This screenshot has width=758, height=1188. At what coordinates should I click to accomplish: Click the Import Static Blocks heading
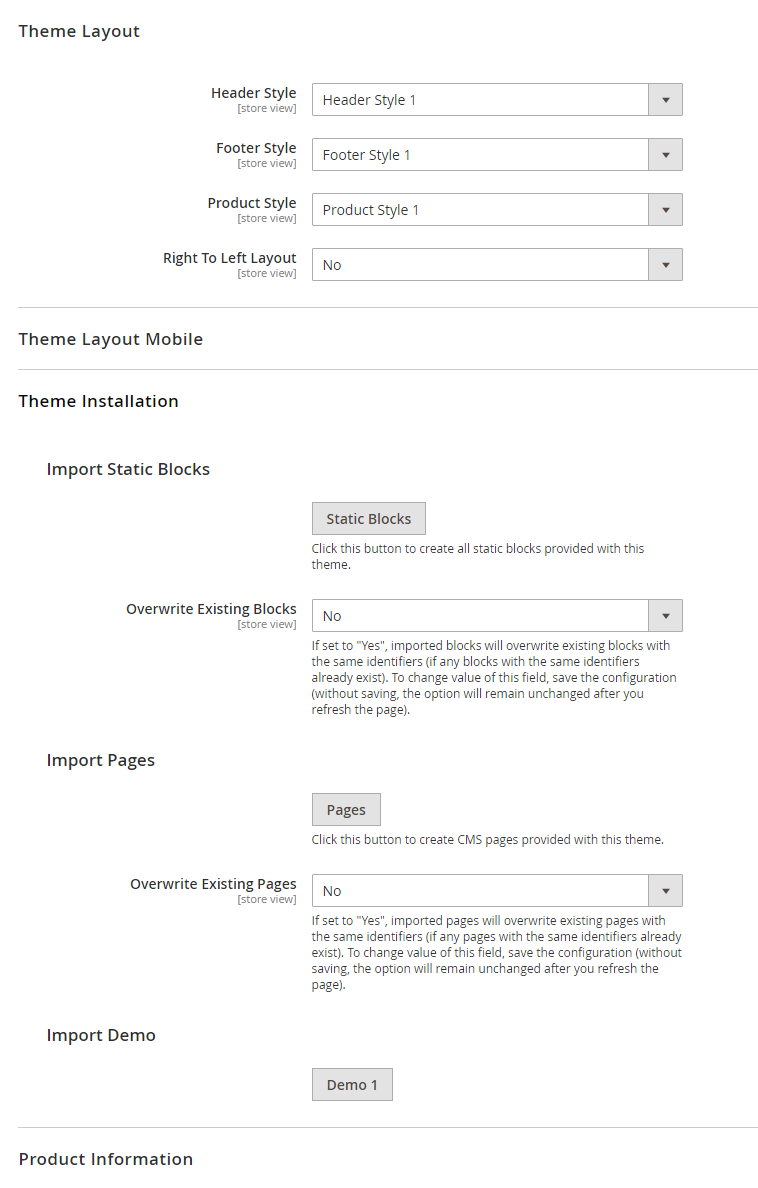(128, 469)
